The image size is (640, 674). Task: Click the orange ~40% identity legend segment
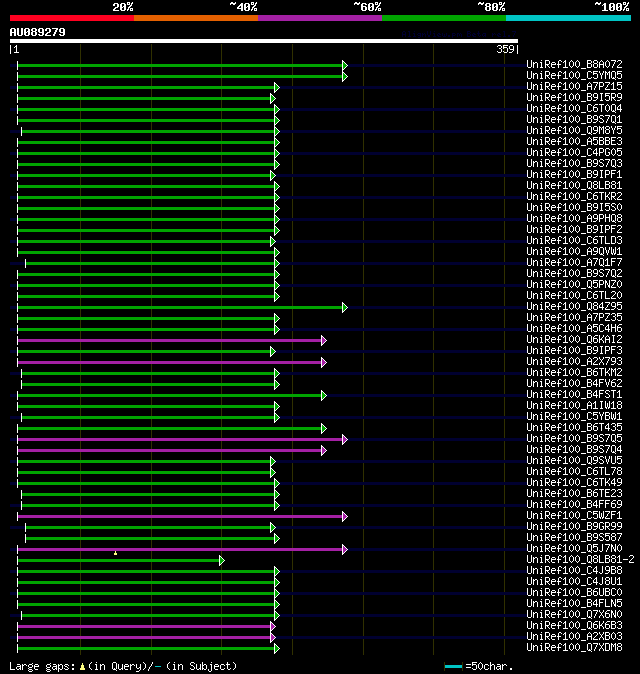(196, 18)
